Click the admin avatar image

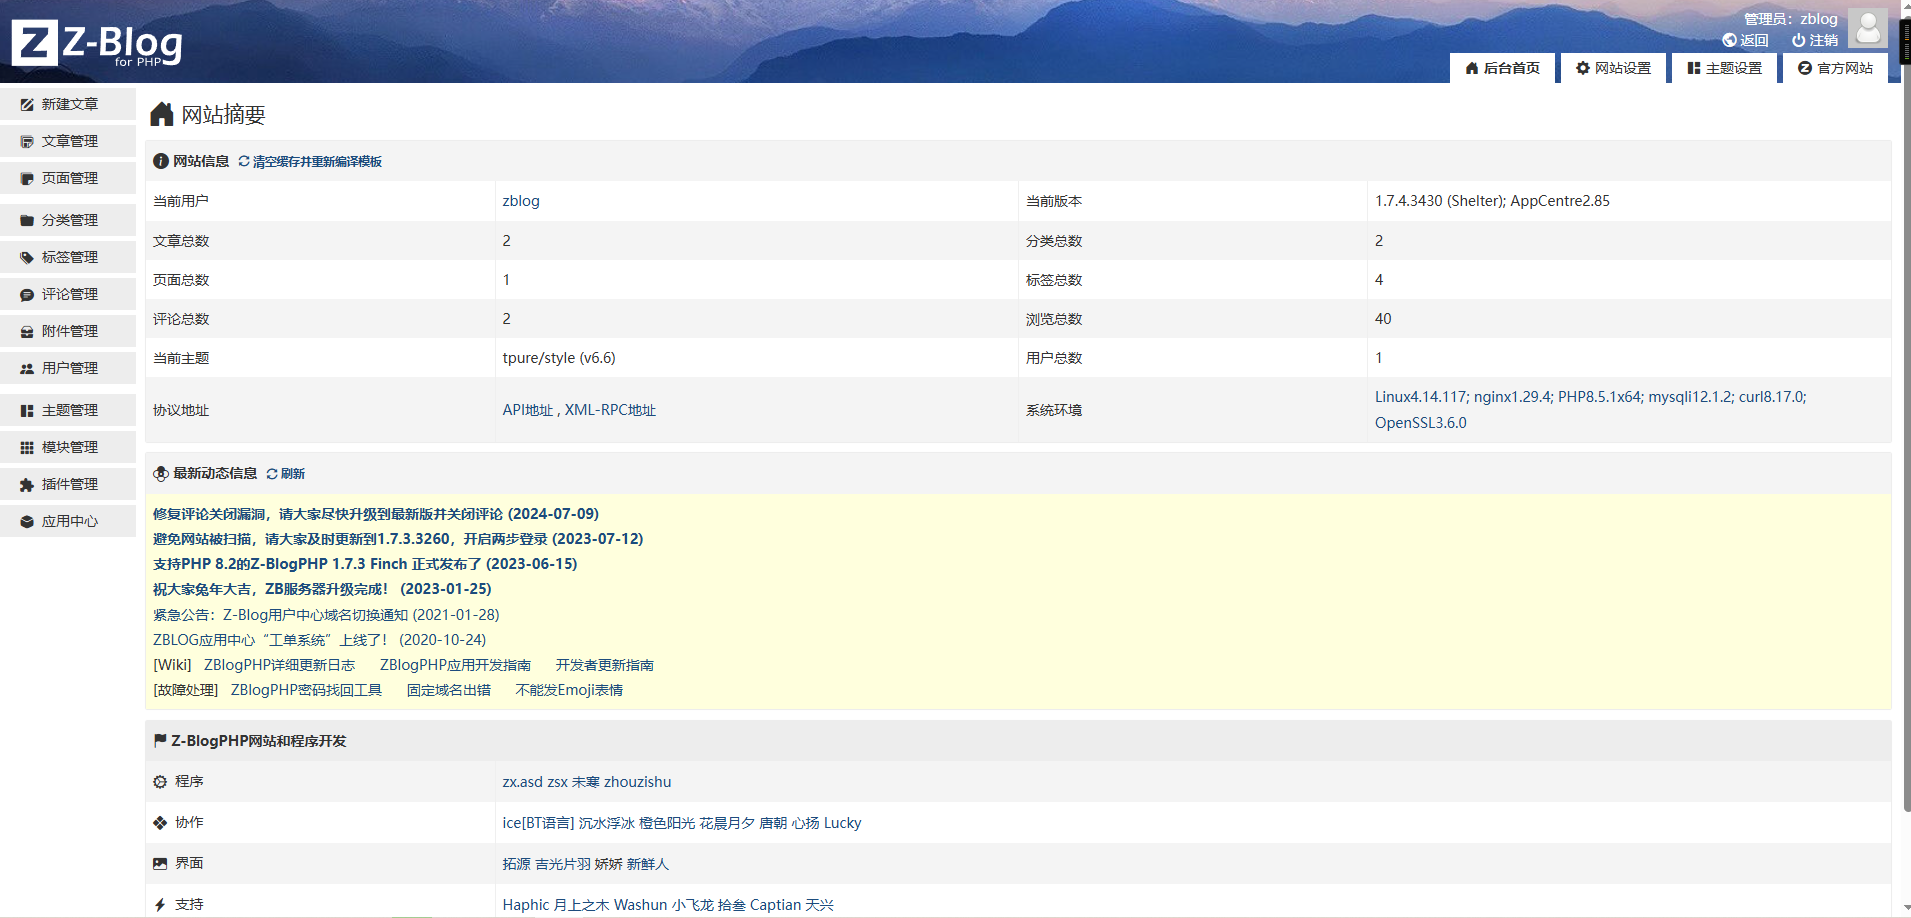point(1866,28)
